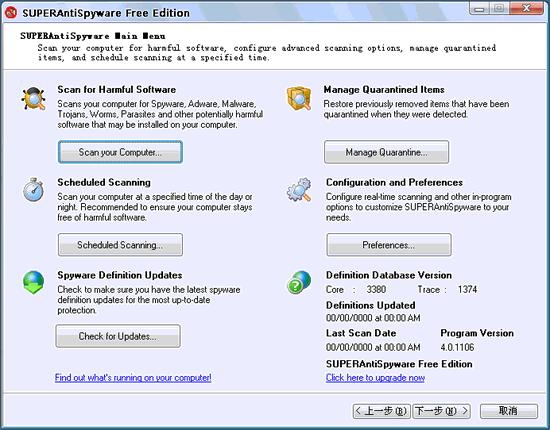Select Core version value 3380

click(376, 289)
